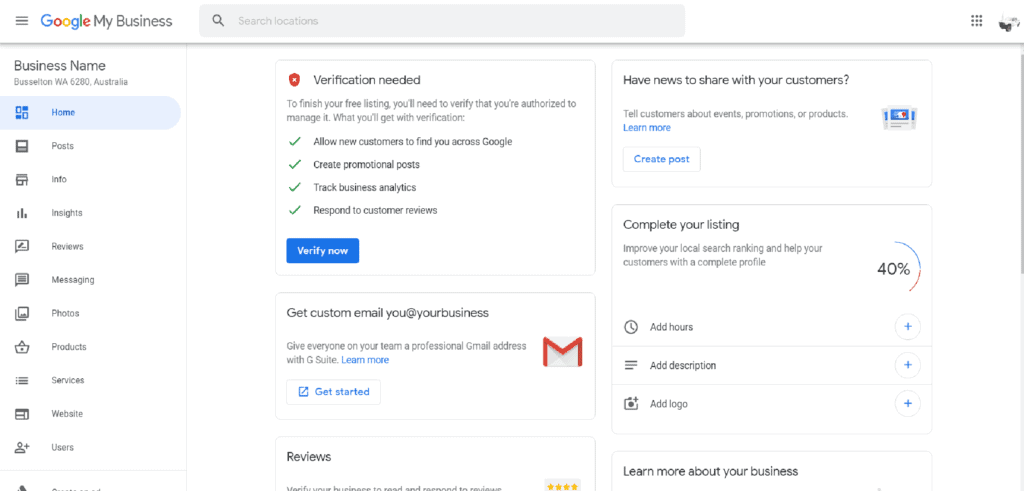This screenshot has width=1024, height=491.
Task: Click the Photos icon in sidebar
Action: 22,313
